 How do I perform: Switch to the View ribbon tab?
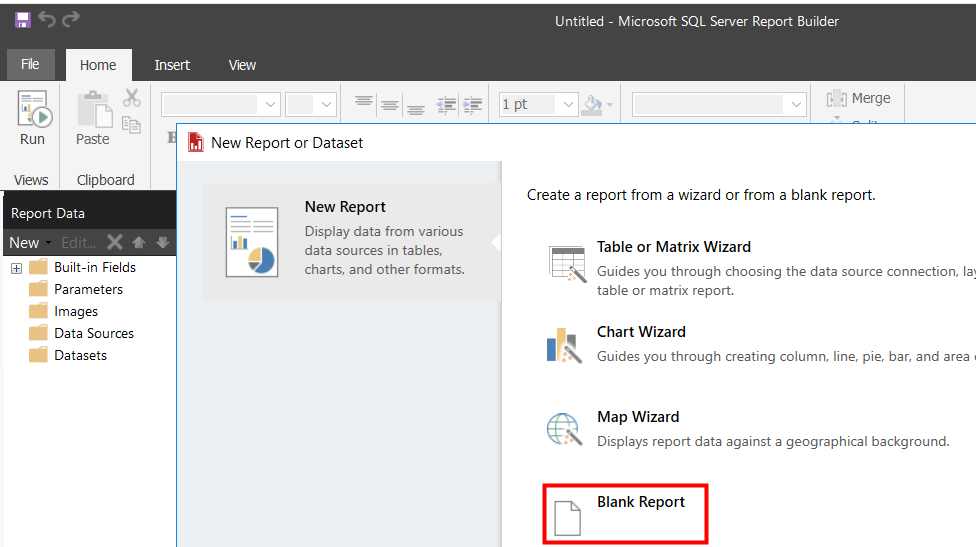click(242, 65)
